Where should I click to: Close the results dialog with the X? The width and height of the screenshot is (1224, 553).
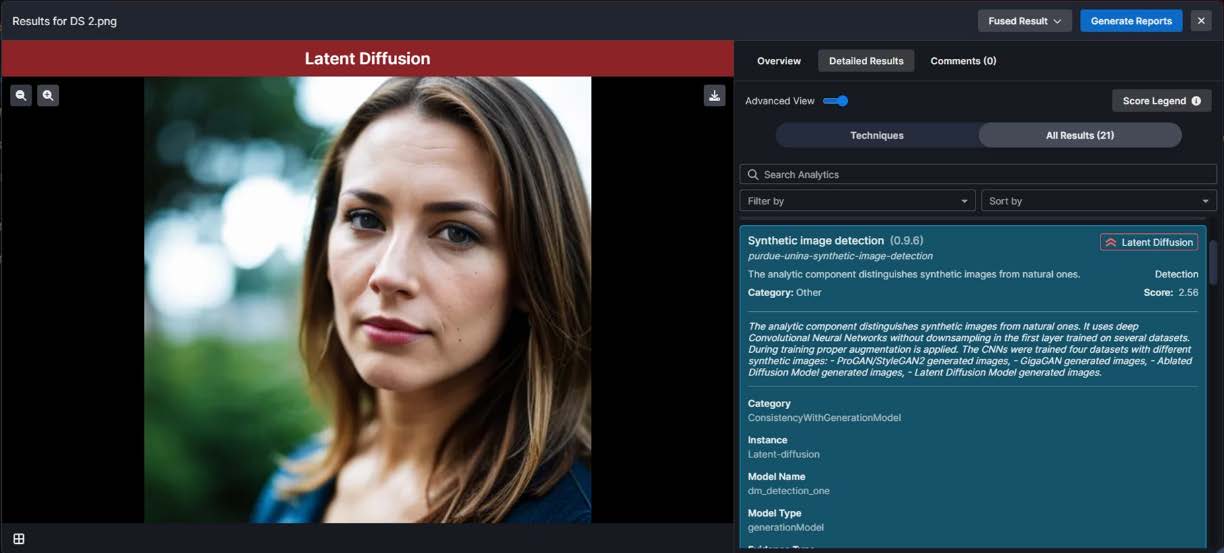[x=1201, y=21]
